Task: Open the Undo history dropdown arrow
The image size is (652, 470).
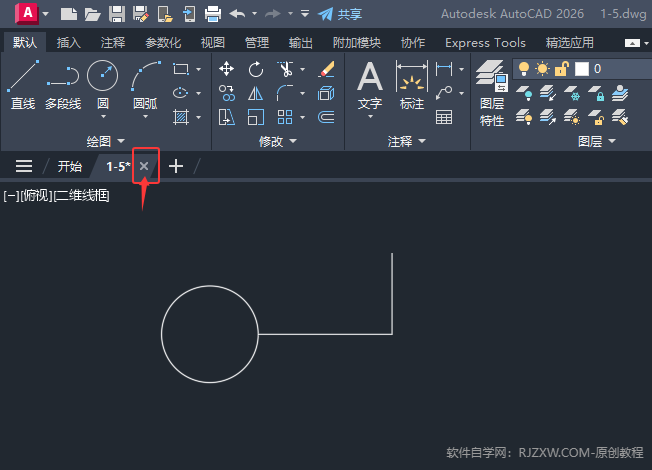Action: click(254, 14)
